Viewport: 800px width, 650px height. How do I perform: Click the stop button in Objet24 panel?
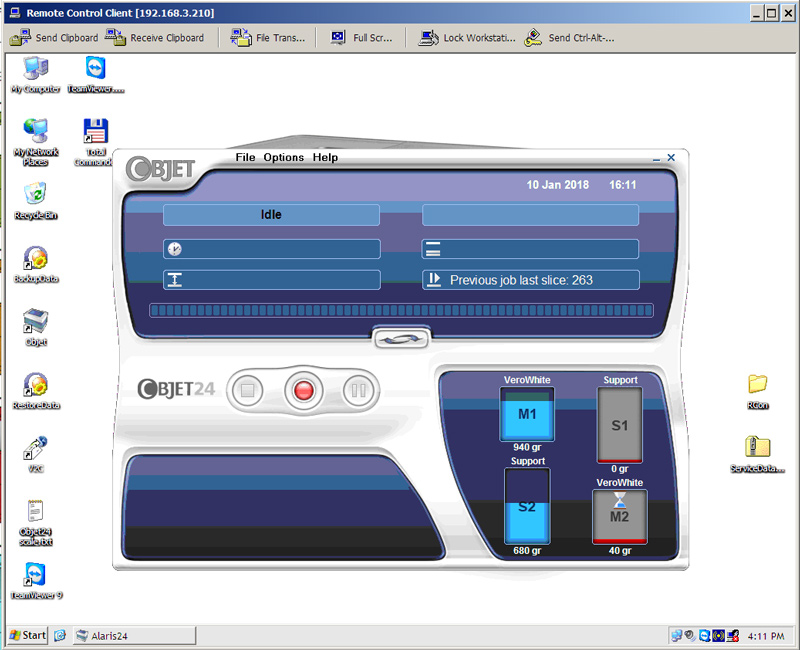pyautogui.click(x=247, y=390)
